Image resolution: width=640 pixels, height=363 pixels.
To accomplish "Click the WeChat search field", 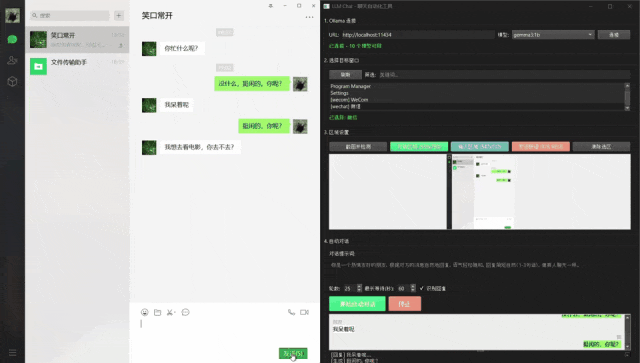I will pyautogui.click(x=69, y=16).
